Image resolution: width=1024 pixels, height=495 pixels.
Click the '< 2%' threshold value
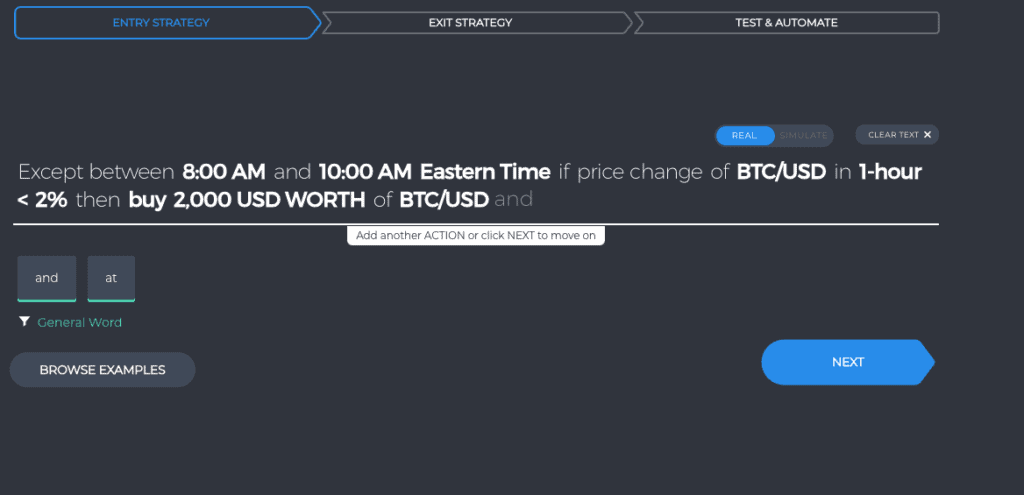pyautogui.click(x=42, y=200)
